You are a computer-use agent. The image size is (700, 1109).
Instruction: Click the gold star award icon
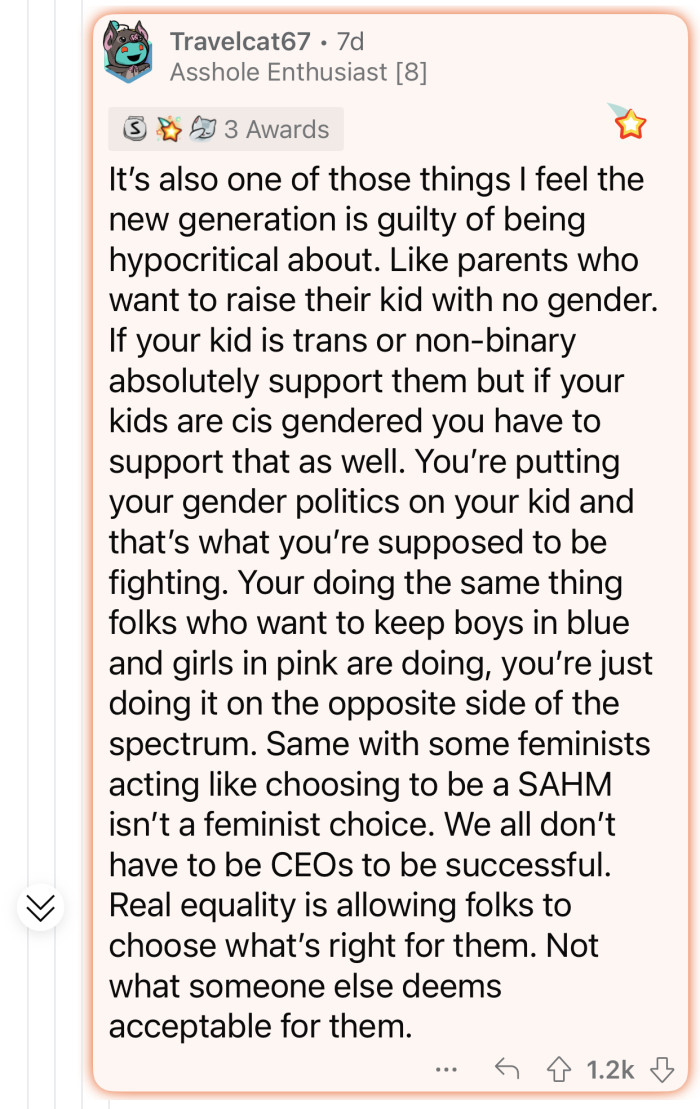(167, 128)
